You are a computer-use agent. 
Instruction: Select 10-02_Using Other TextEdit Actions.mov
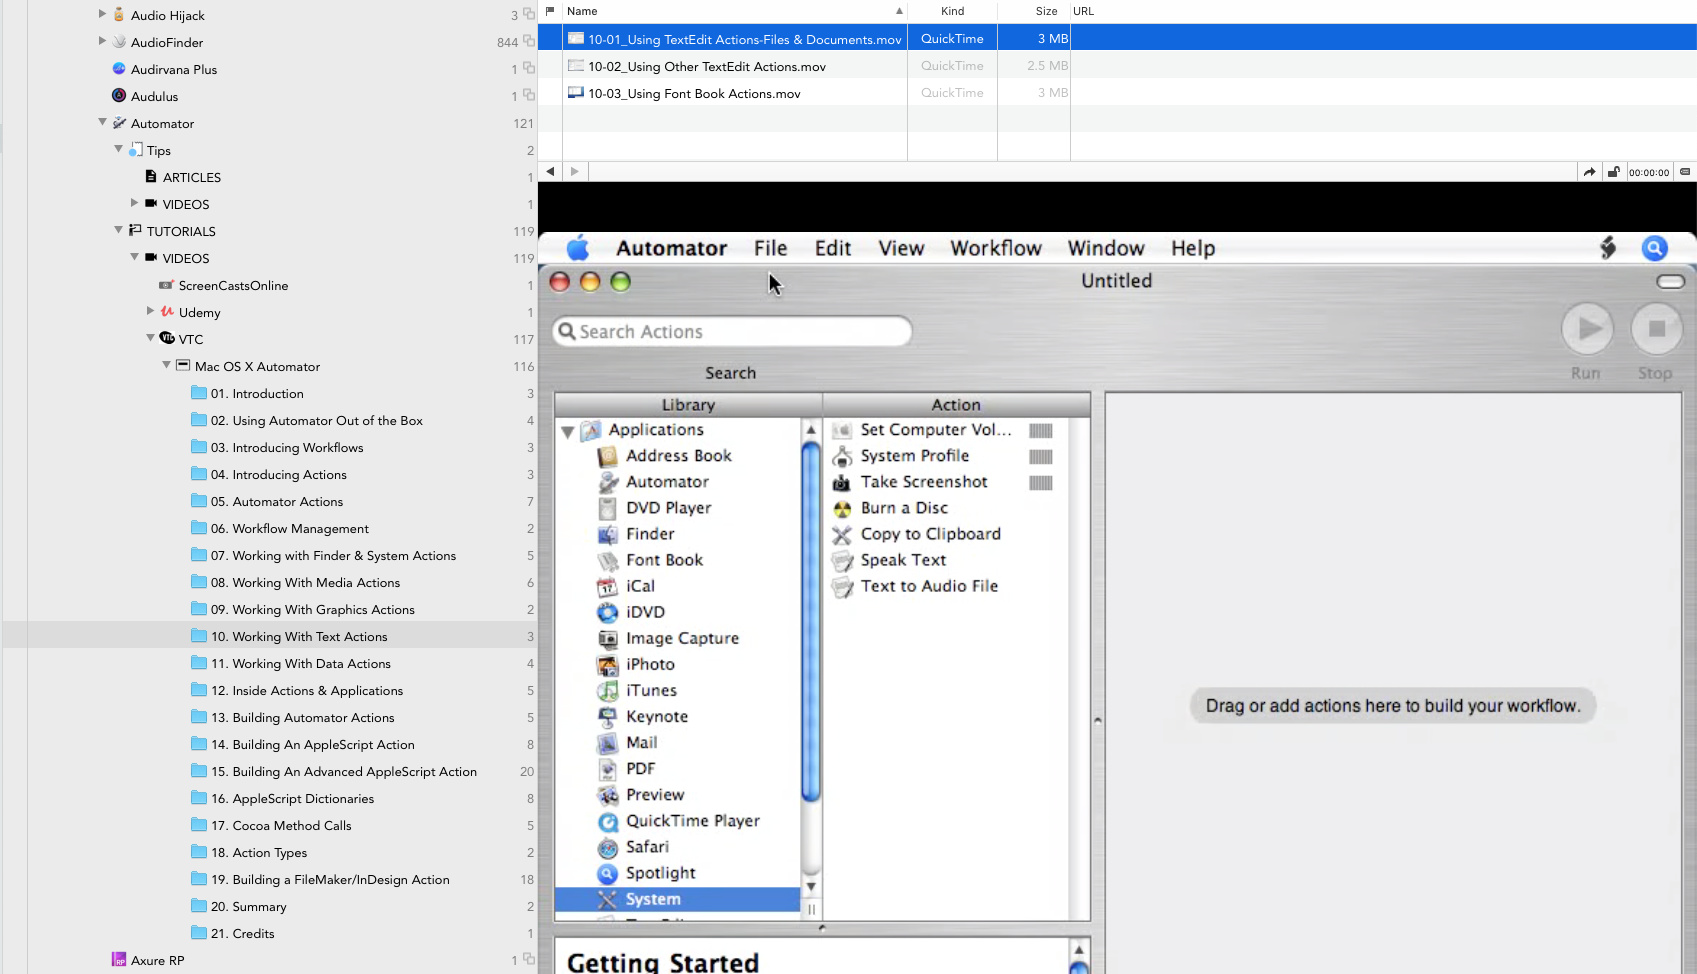click(x=706, y=66)
